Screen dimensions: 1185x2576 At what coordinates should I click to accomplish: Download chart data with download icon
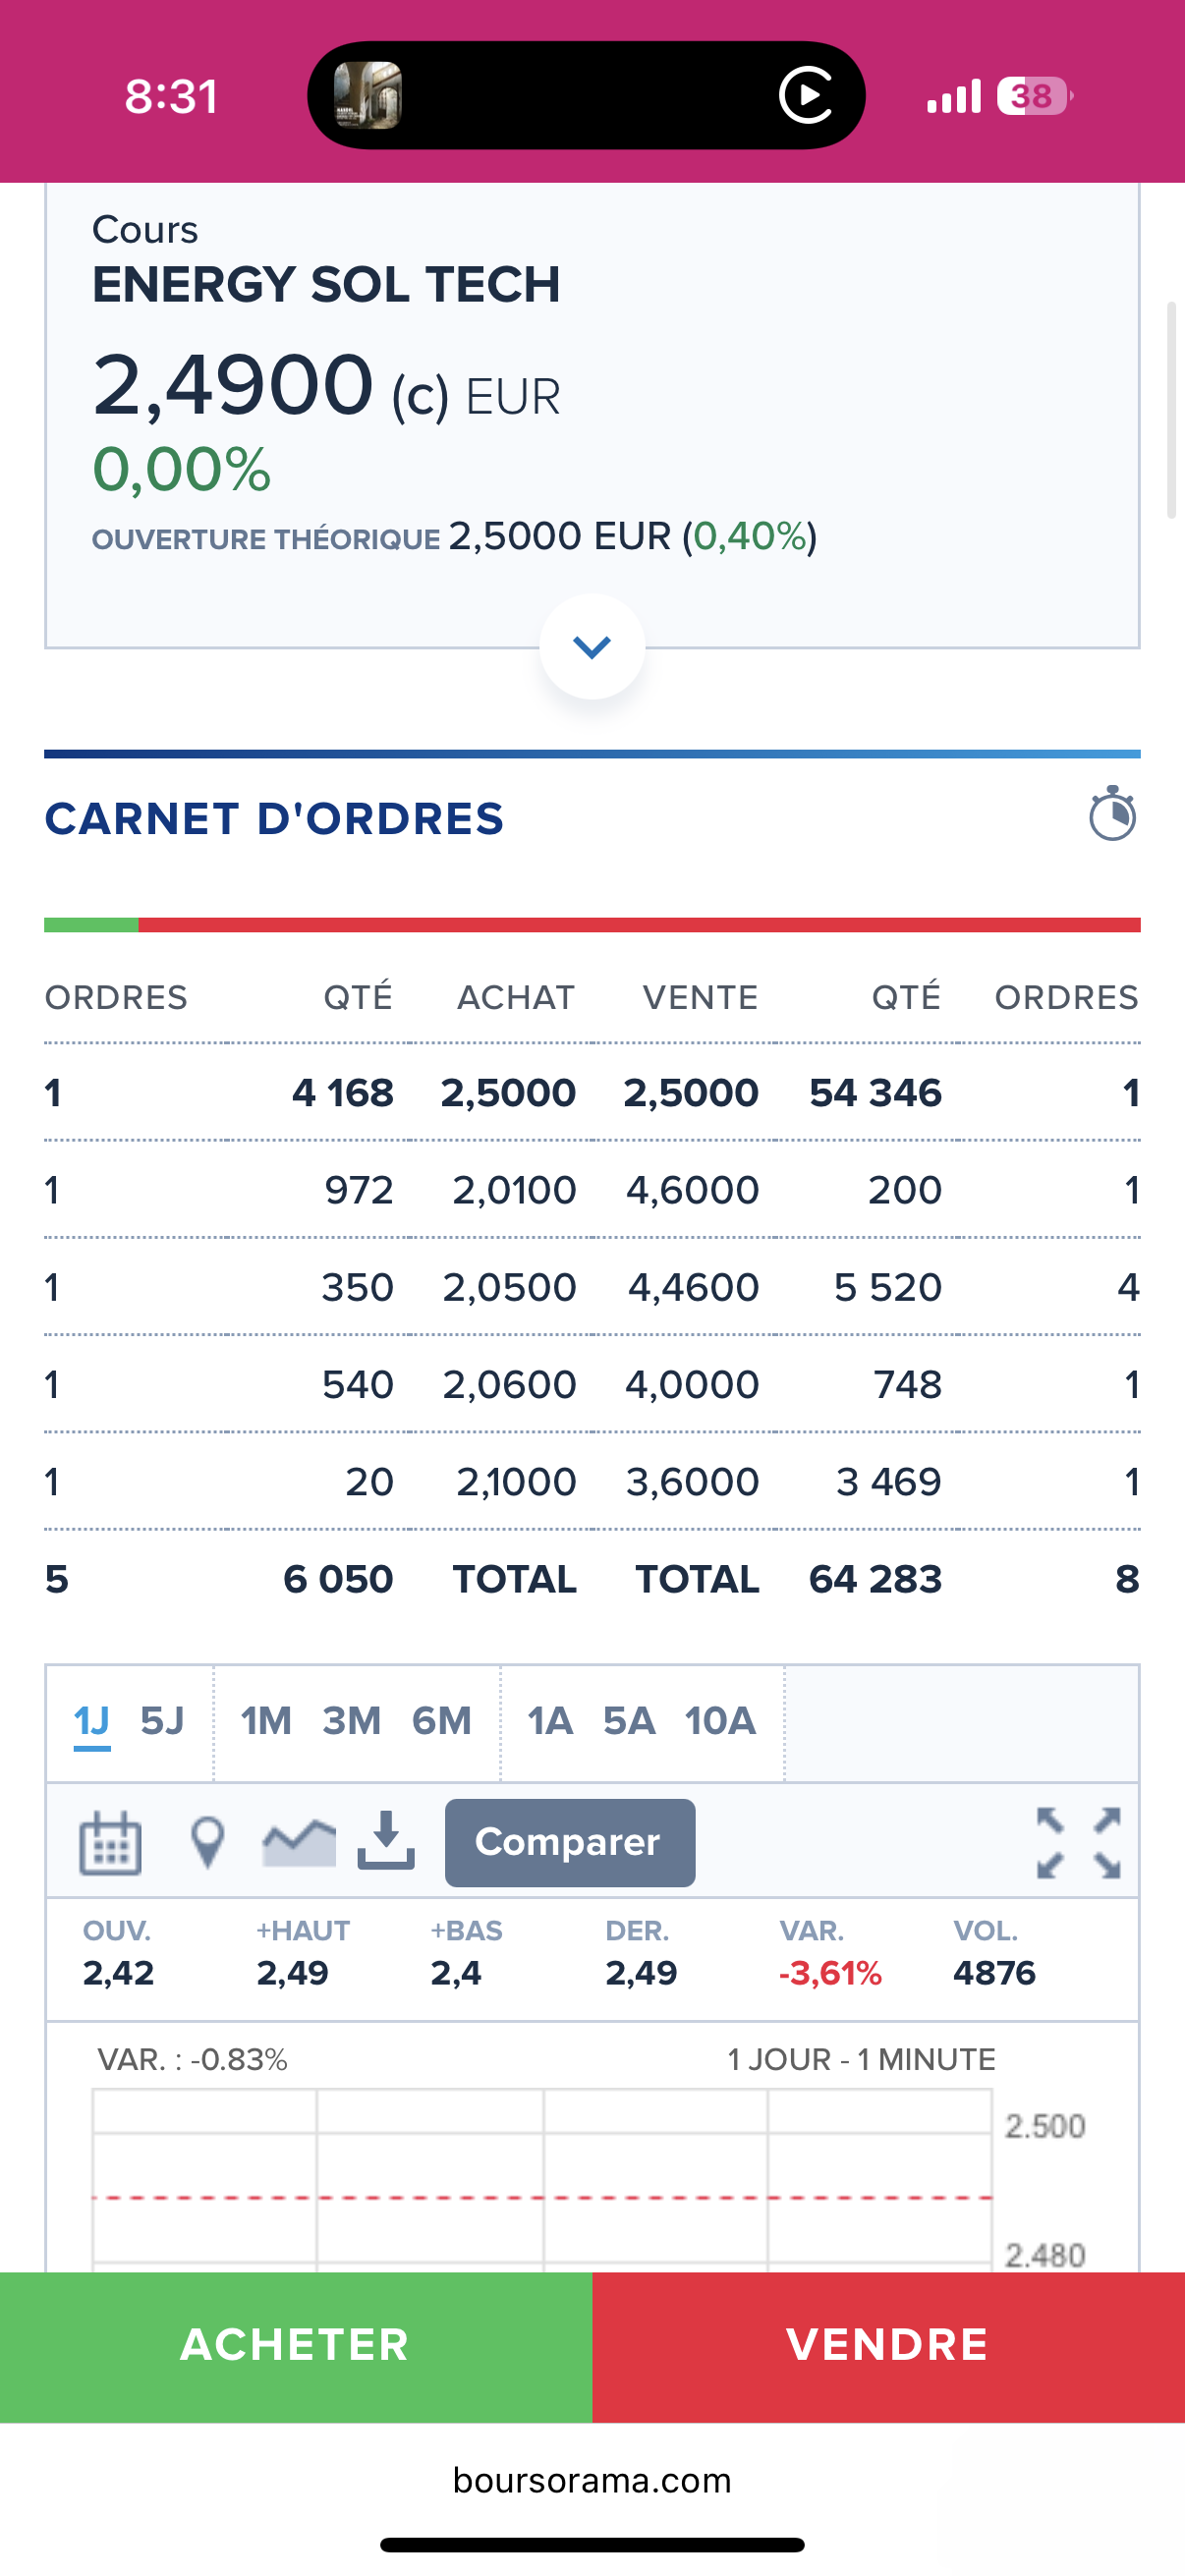click(x=386, y=1840)
